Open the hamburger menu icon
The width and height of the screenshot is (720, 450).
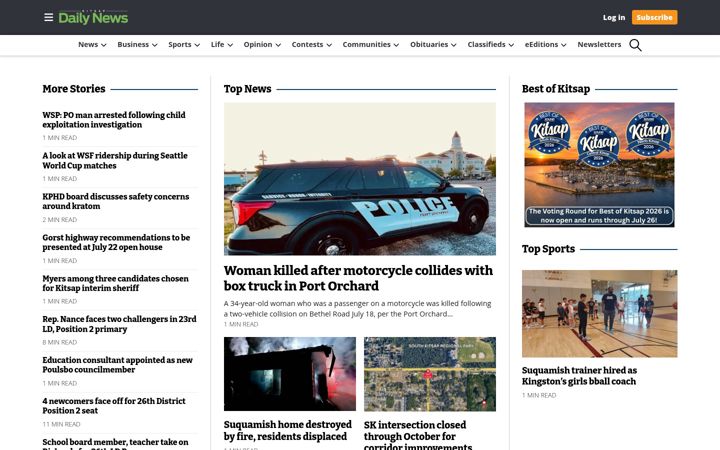[48, 17]
